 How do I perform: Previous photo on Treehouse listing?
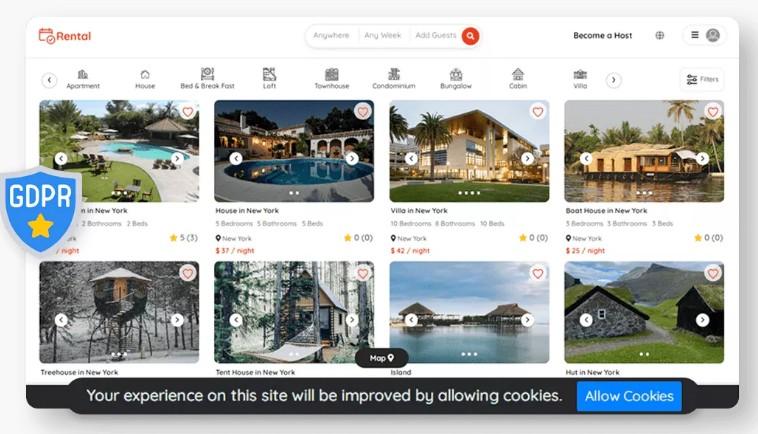61,319
